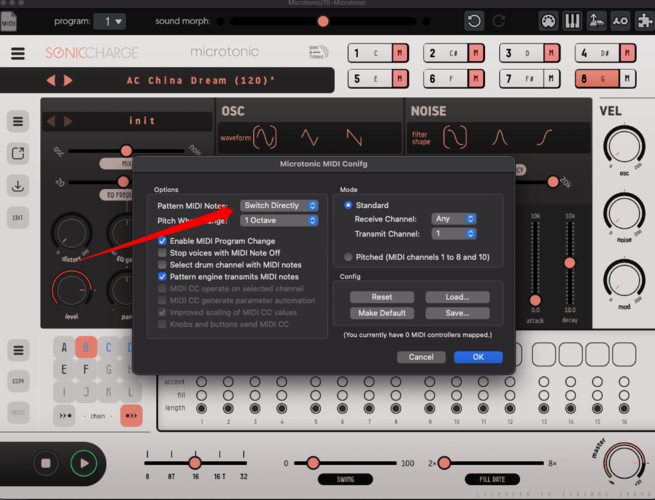Viewport: 655px width, 500px height.
Task: Click the VEL osc knob
Action: tap(624, 146)
